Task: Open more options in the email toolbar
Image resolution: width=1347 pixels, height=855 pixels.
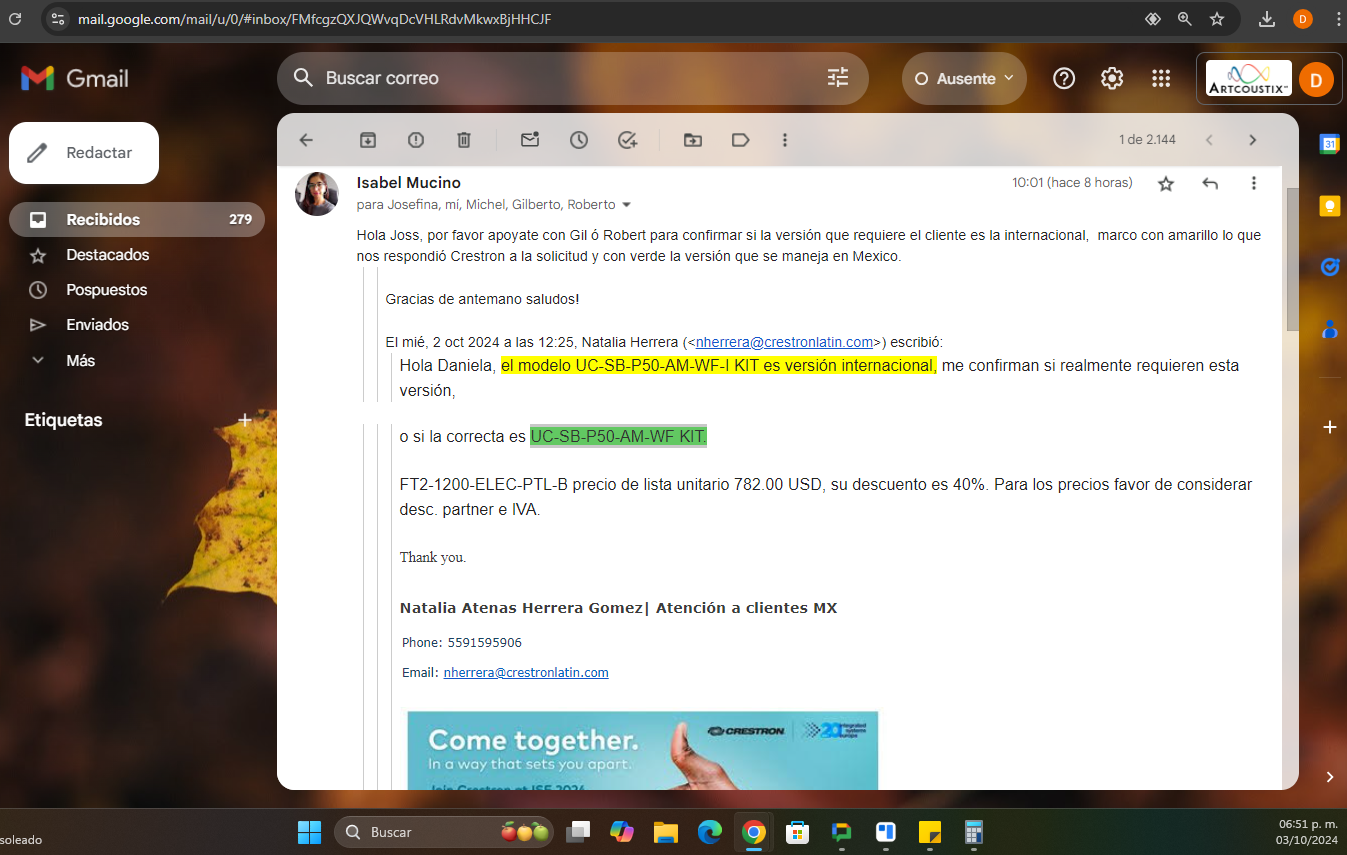Action: (x=785, y=140)
